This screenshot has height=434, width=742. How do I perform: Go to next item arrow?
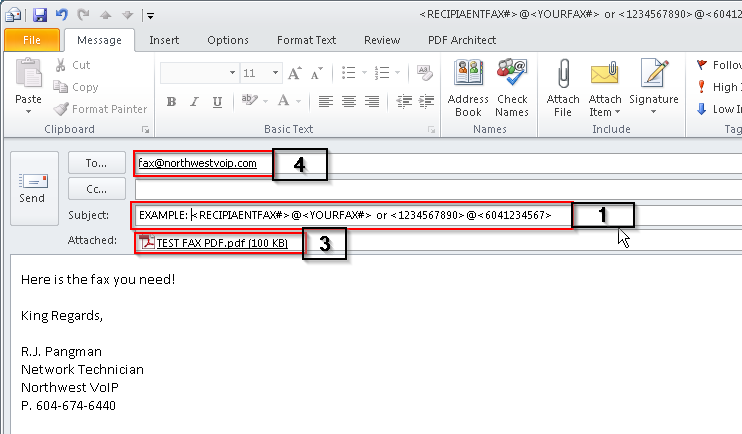click(x=127, y=15)
